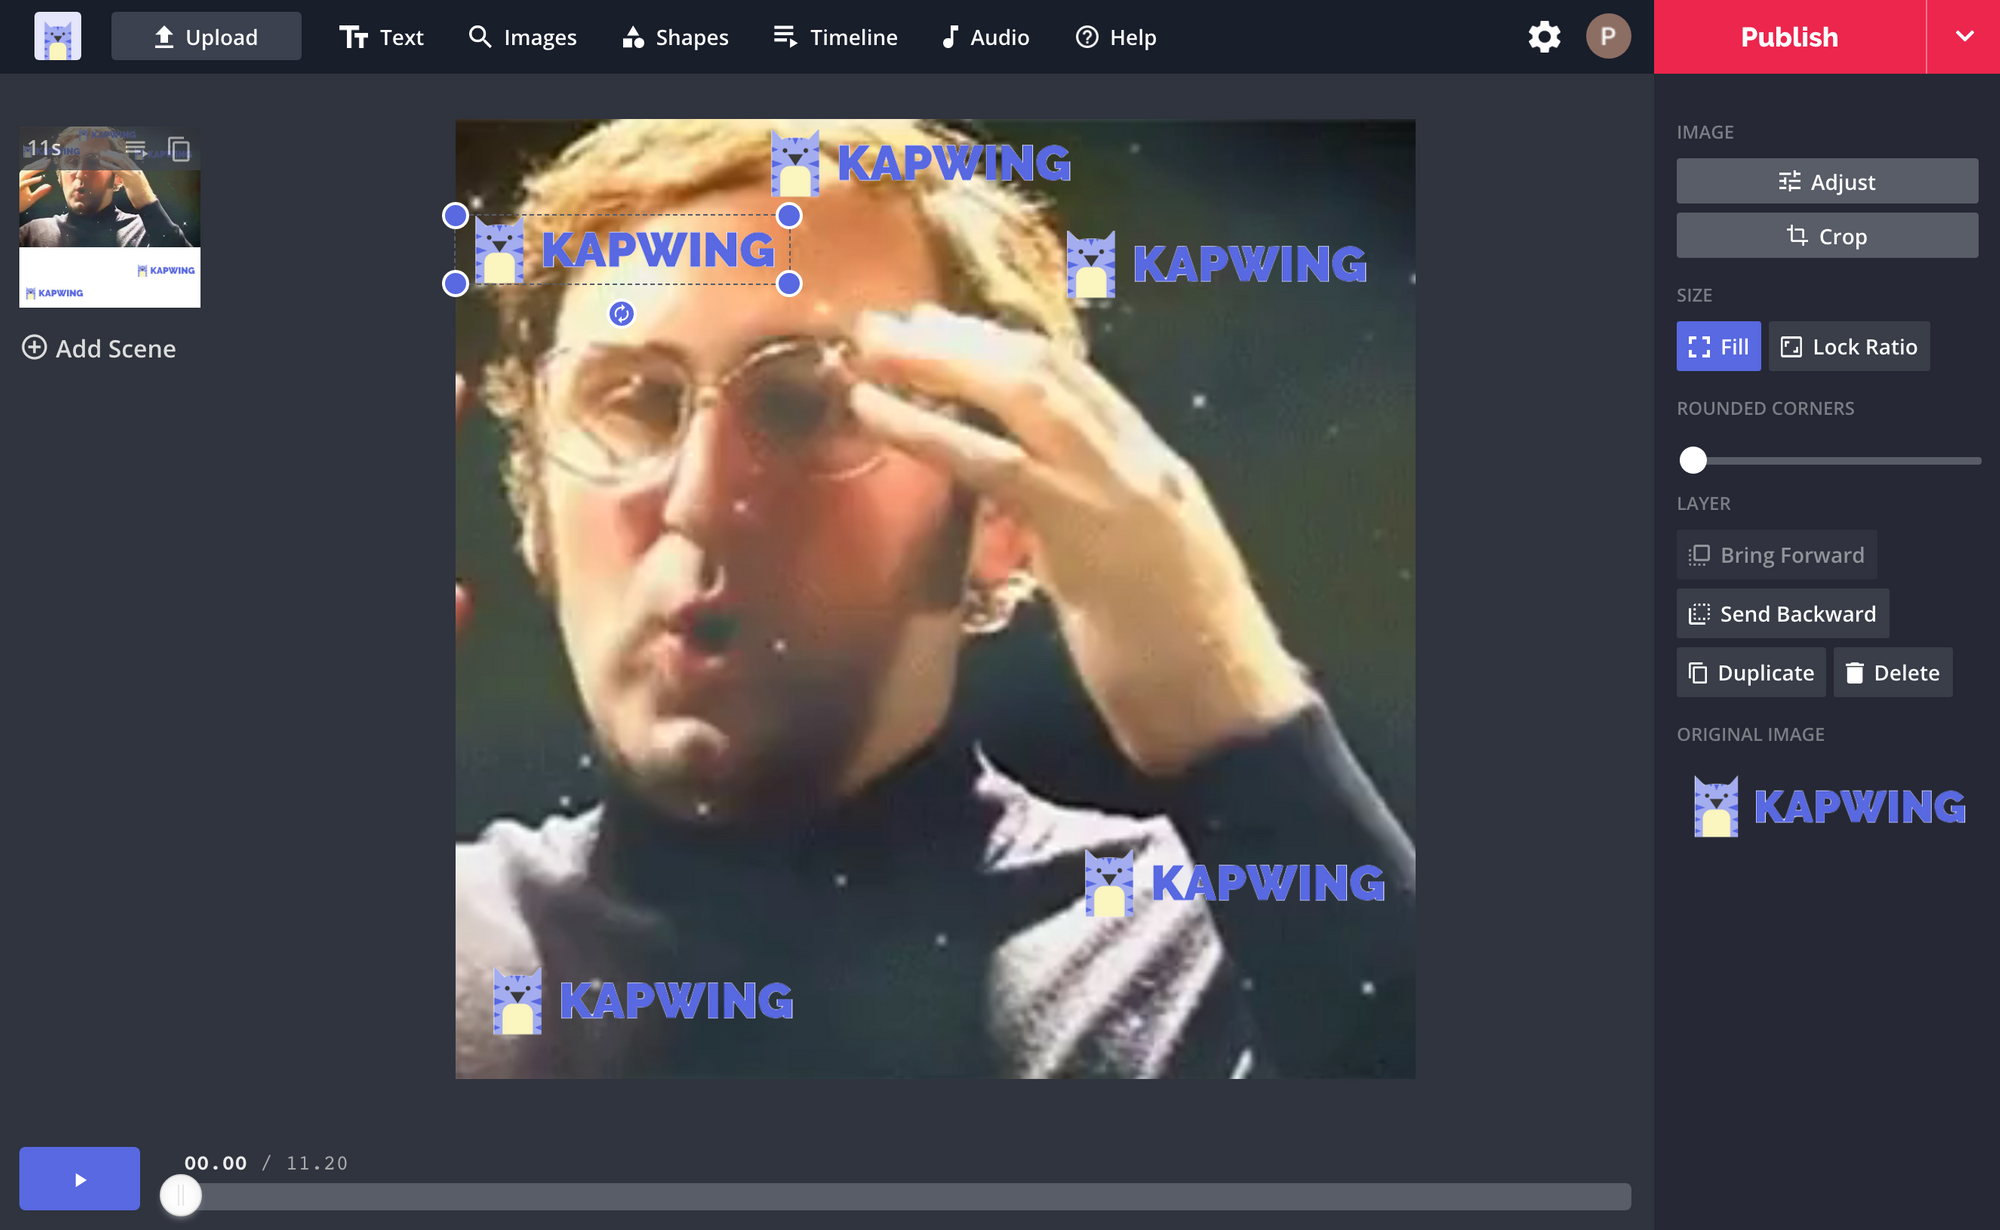Click Delete trash button in Layer section
The height and width of the screenshot is (1230, 2000).
(x=1892, y=673)
